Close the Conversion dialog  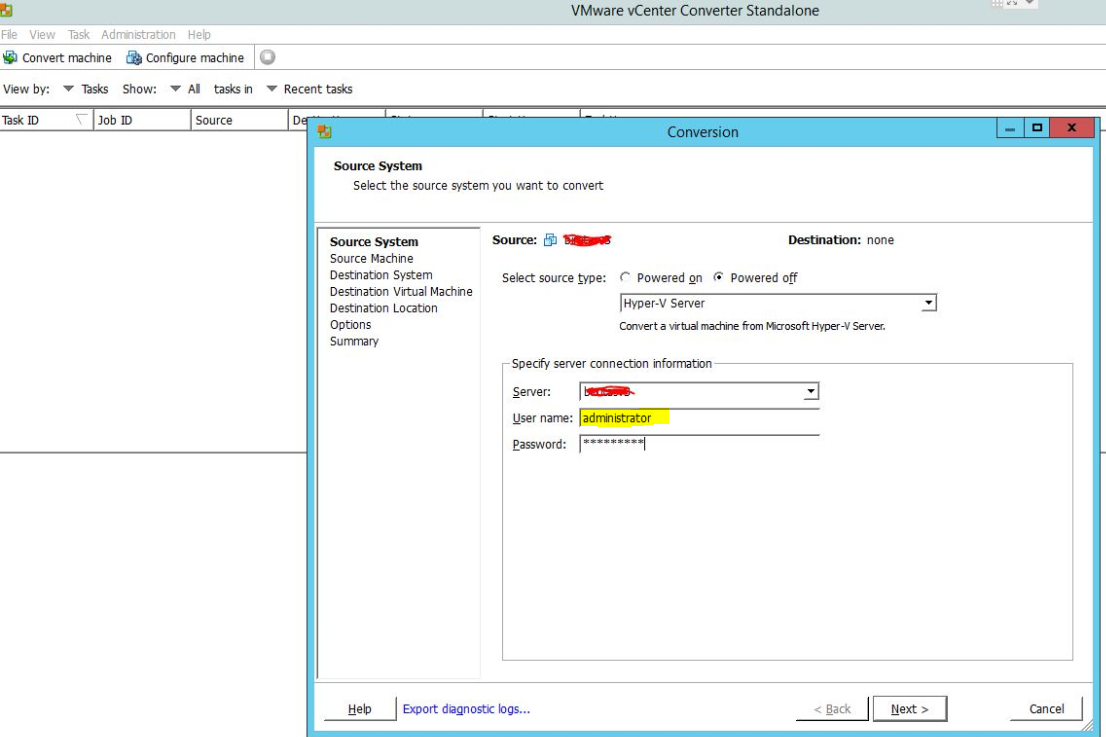point(1071,128)
